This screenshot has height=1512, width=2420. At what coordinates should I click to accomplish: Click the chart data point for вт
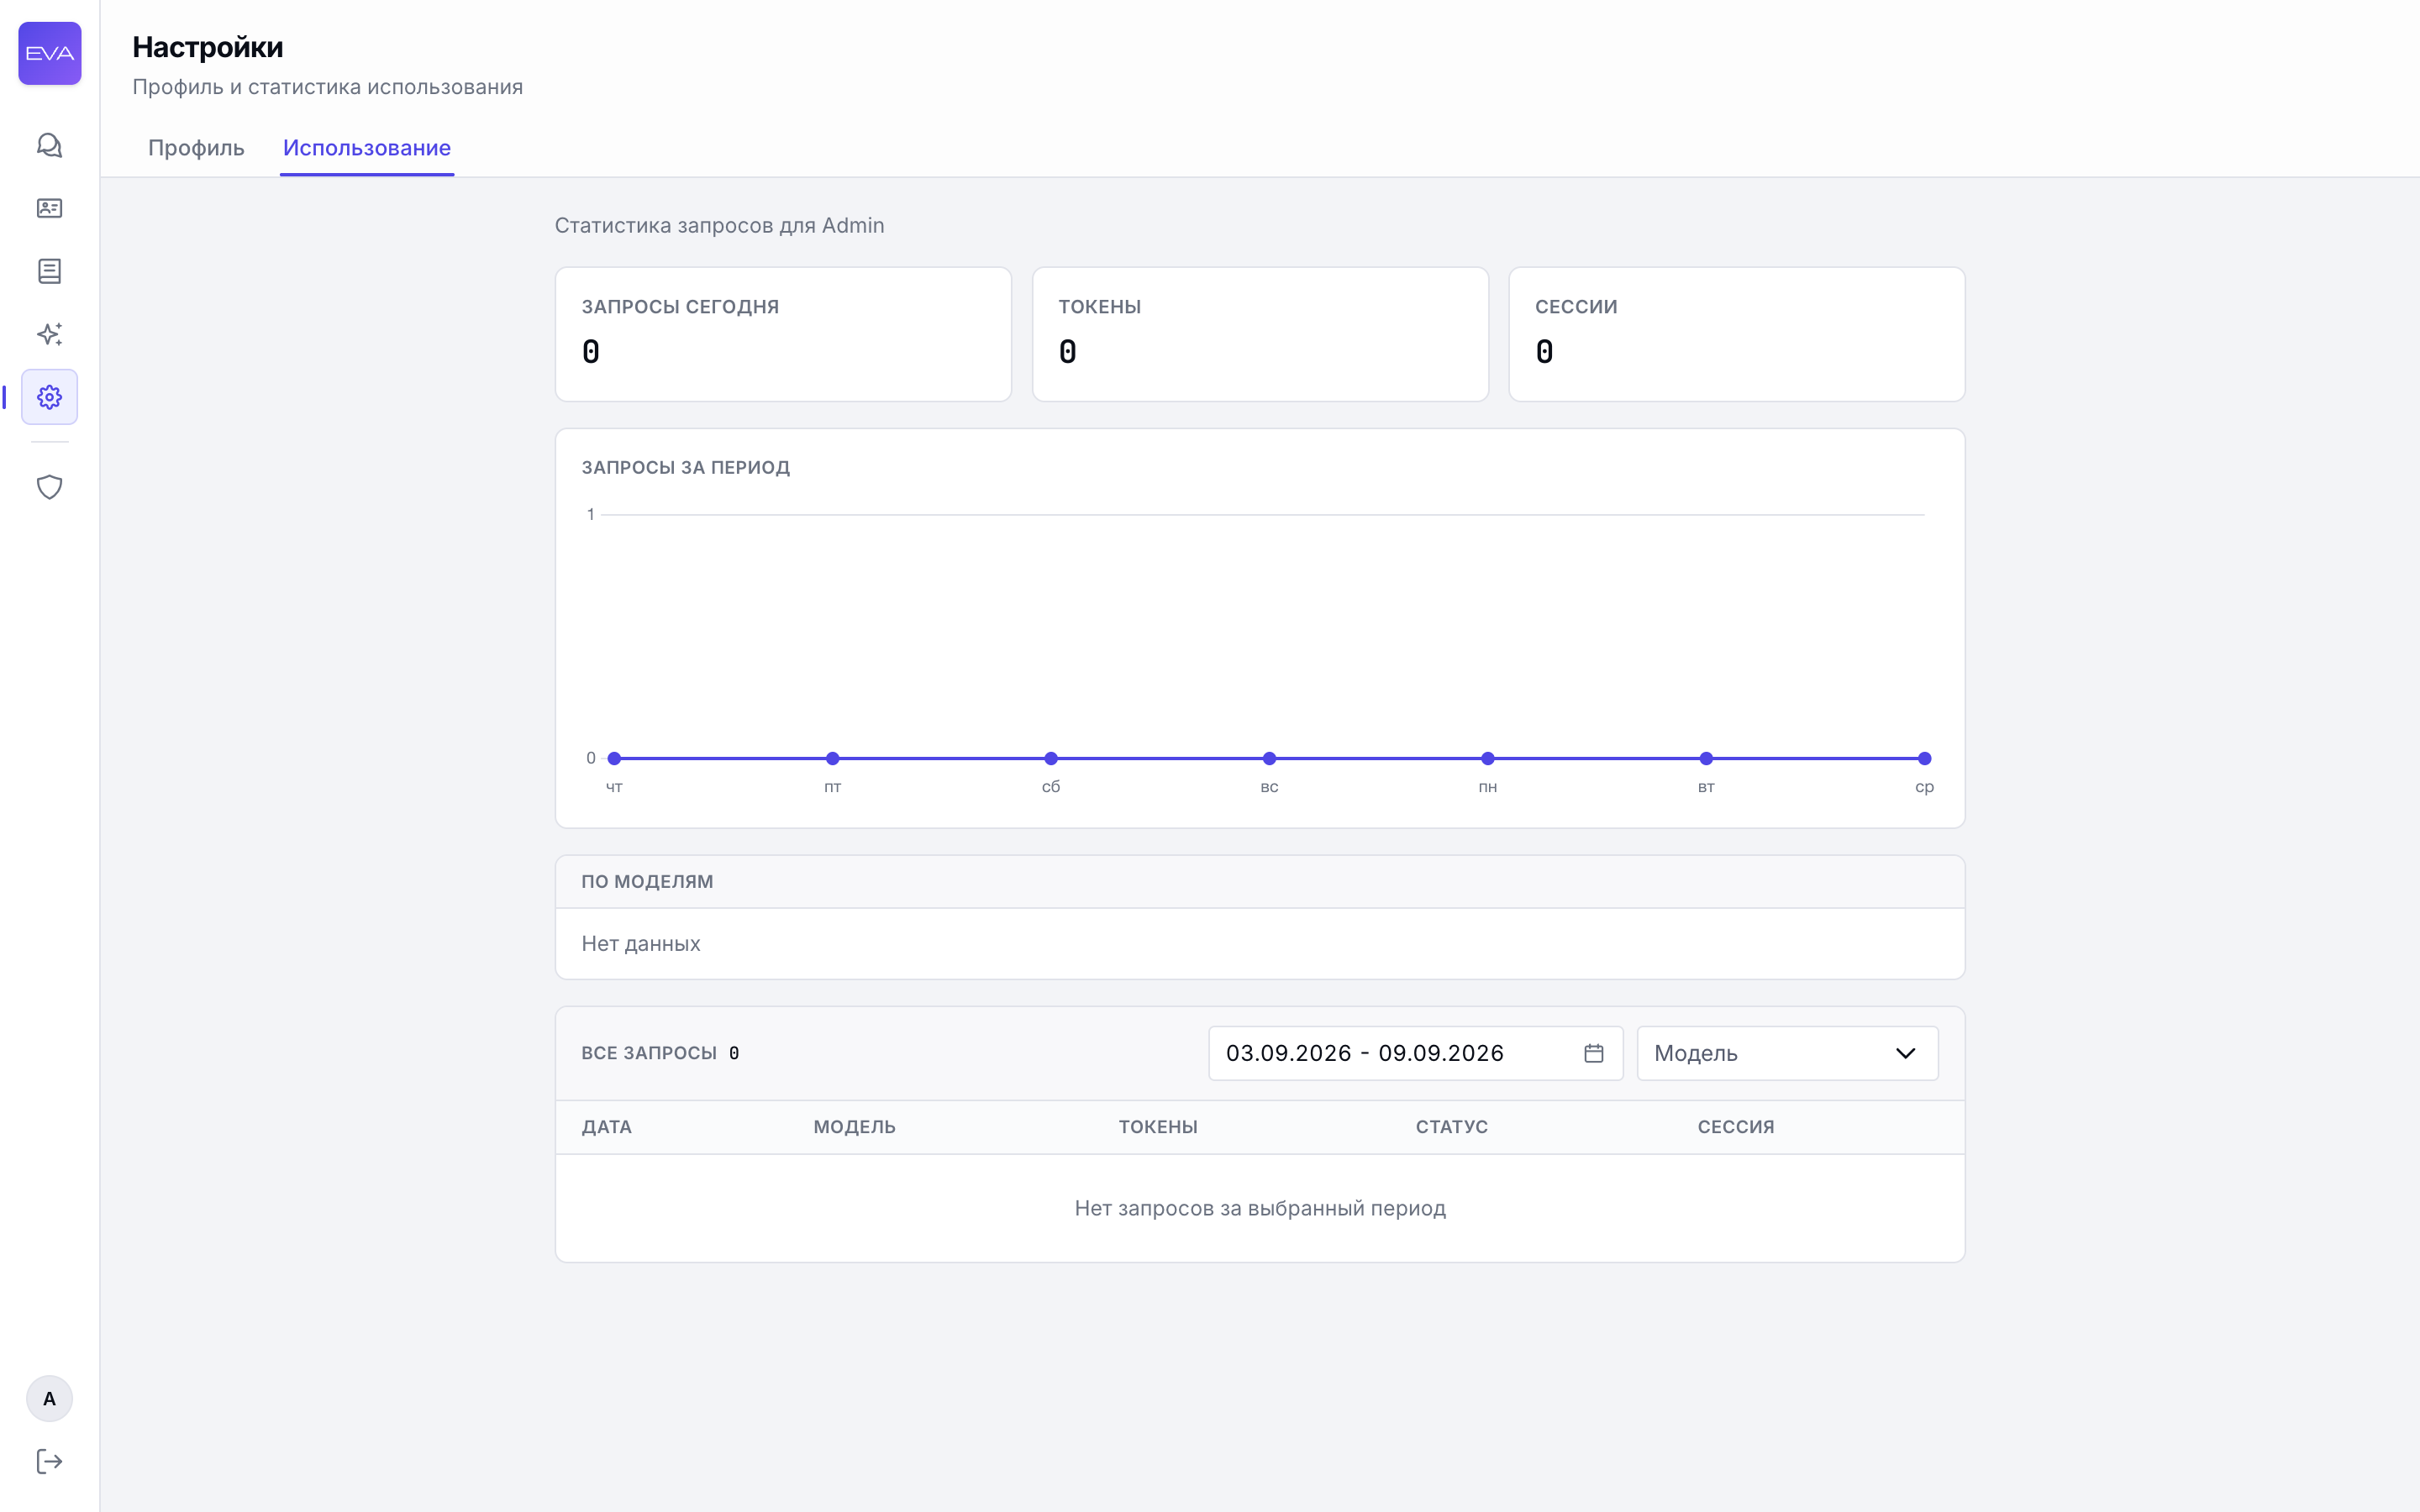point(1706,758)
